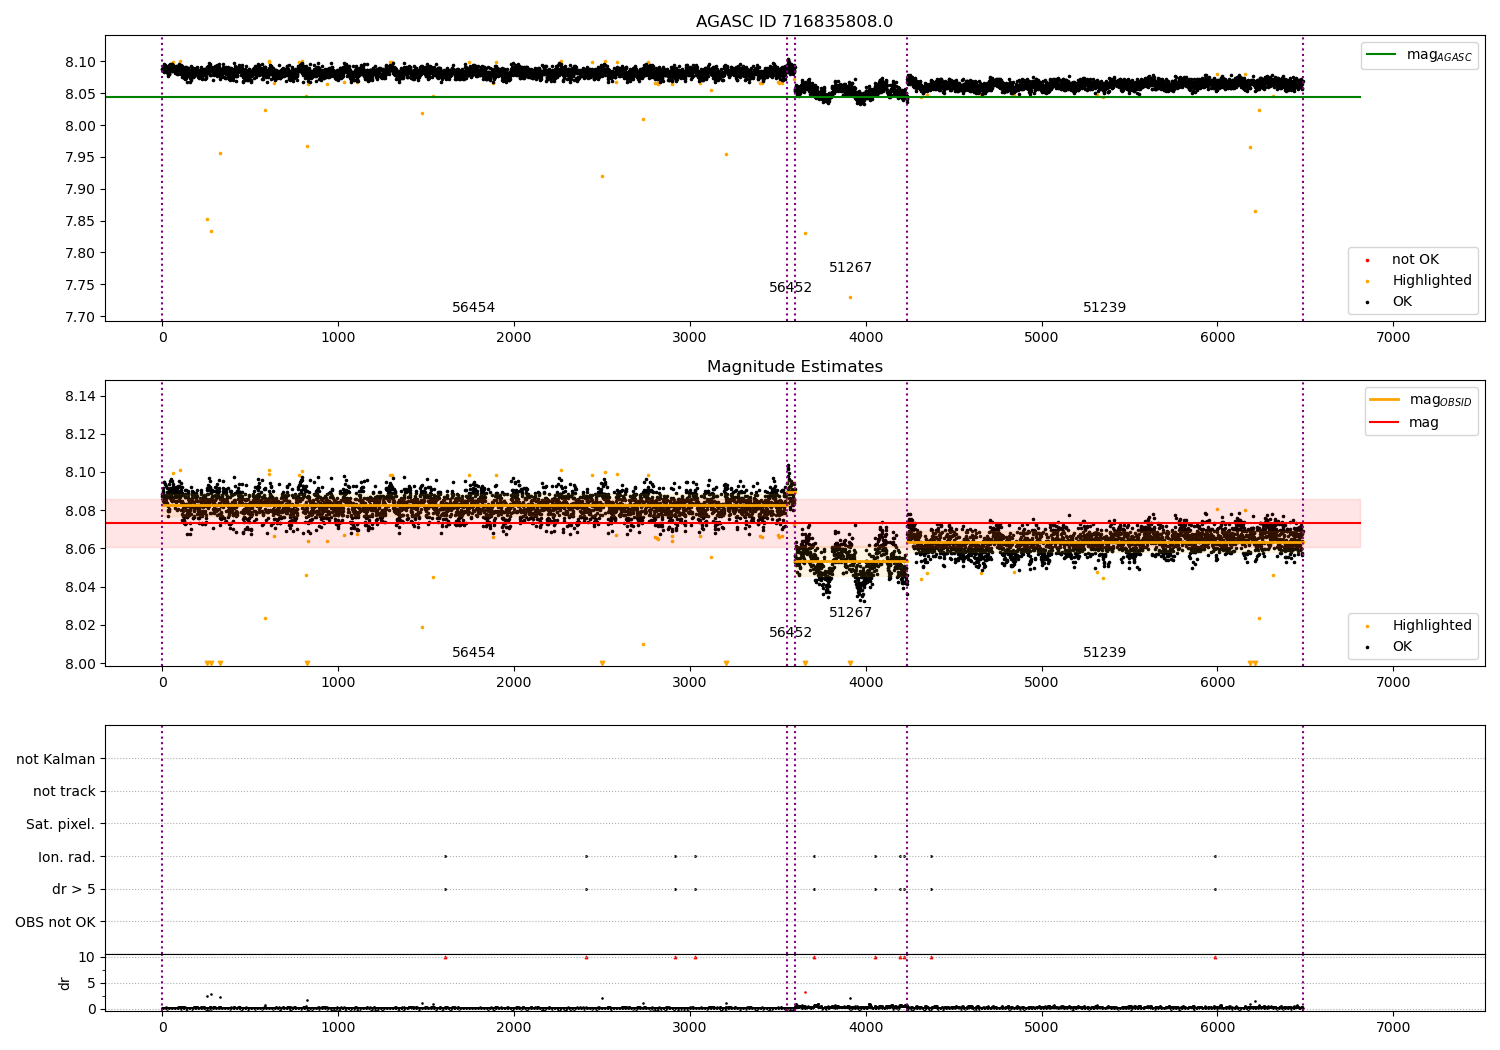The height and width of the screenshot is (1050, 1500).
Task: Click the 'not Kalman' axis label
Action: coord(56,759)
